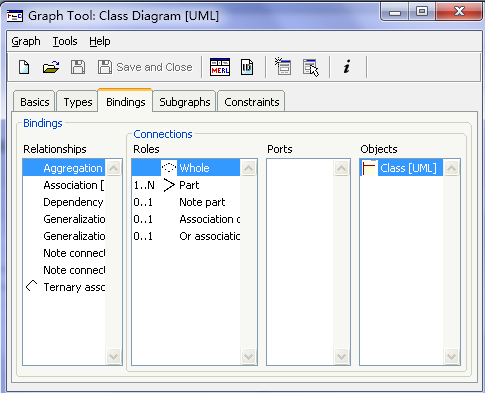
Task: Click the 1..N cardinality of Part
Action: pos(144,185)
